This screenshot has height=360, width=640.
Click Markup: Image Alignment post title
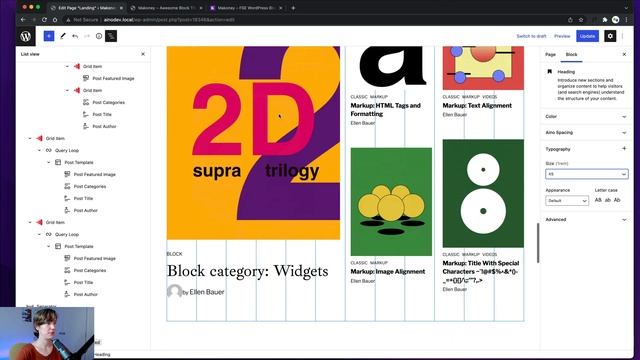coord(388,271)
